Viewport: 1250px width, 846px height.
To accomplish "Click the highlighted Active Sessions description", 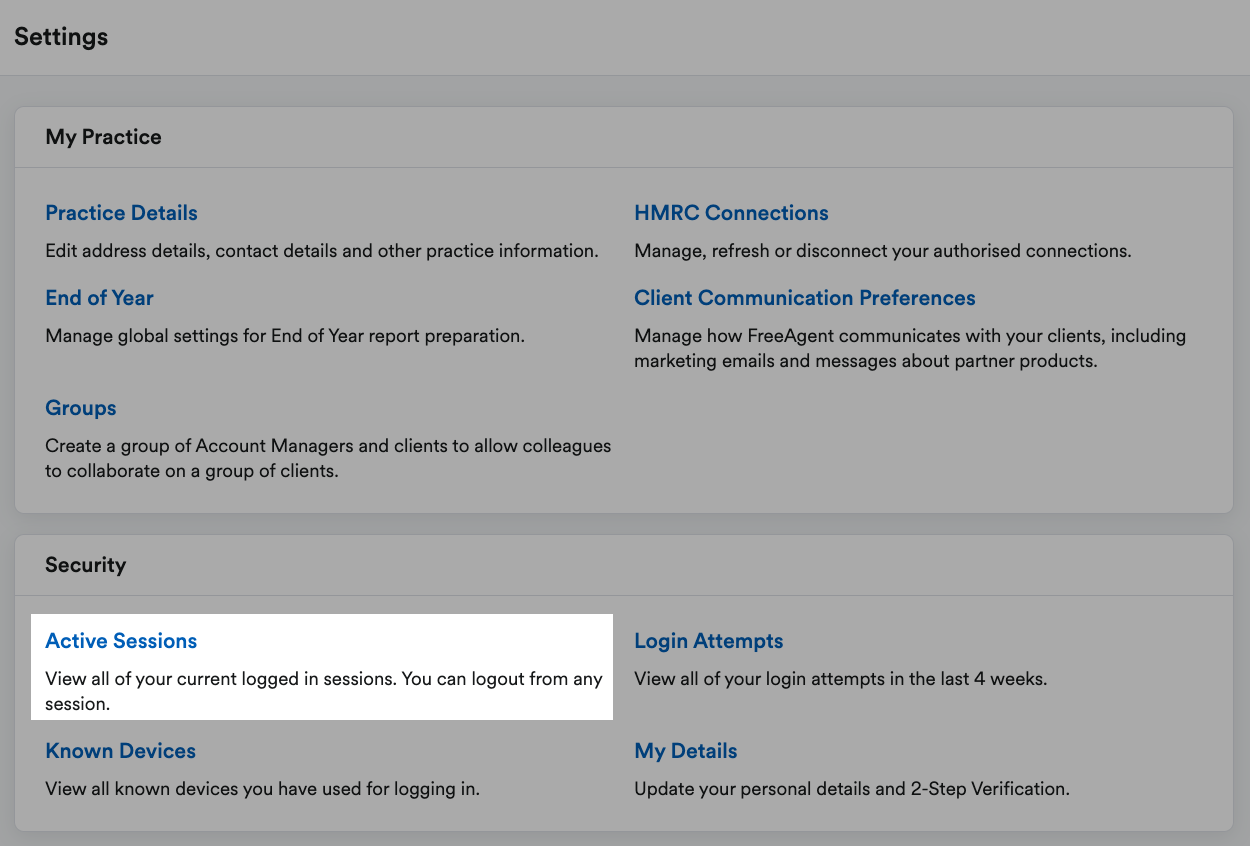I will click(322, 690).
